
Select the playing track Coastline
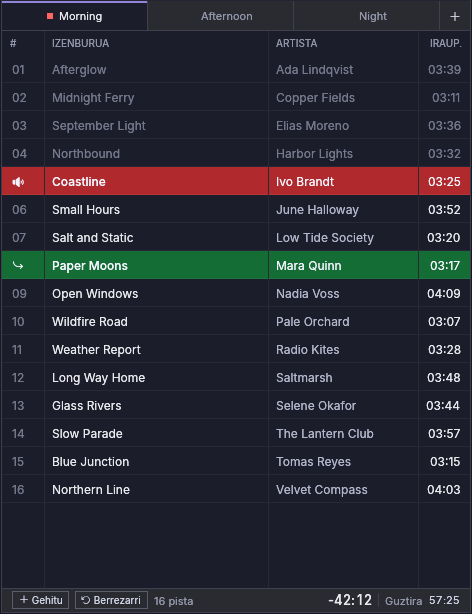[x=79, y=182]
